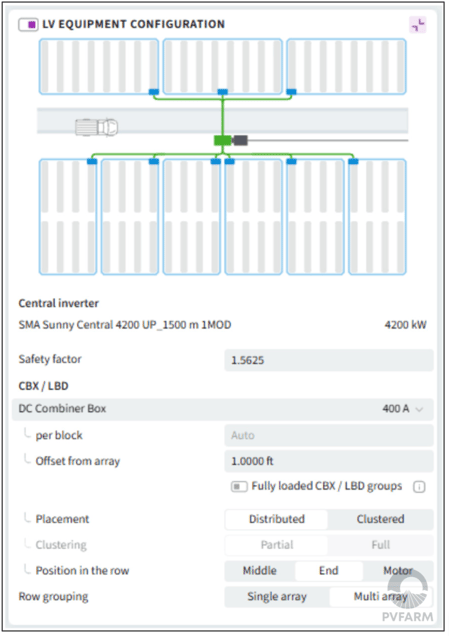Click the CBX / LBD heading
This screenshot has height=636, width=449.
(x=43, y=386)
